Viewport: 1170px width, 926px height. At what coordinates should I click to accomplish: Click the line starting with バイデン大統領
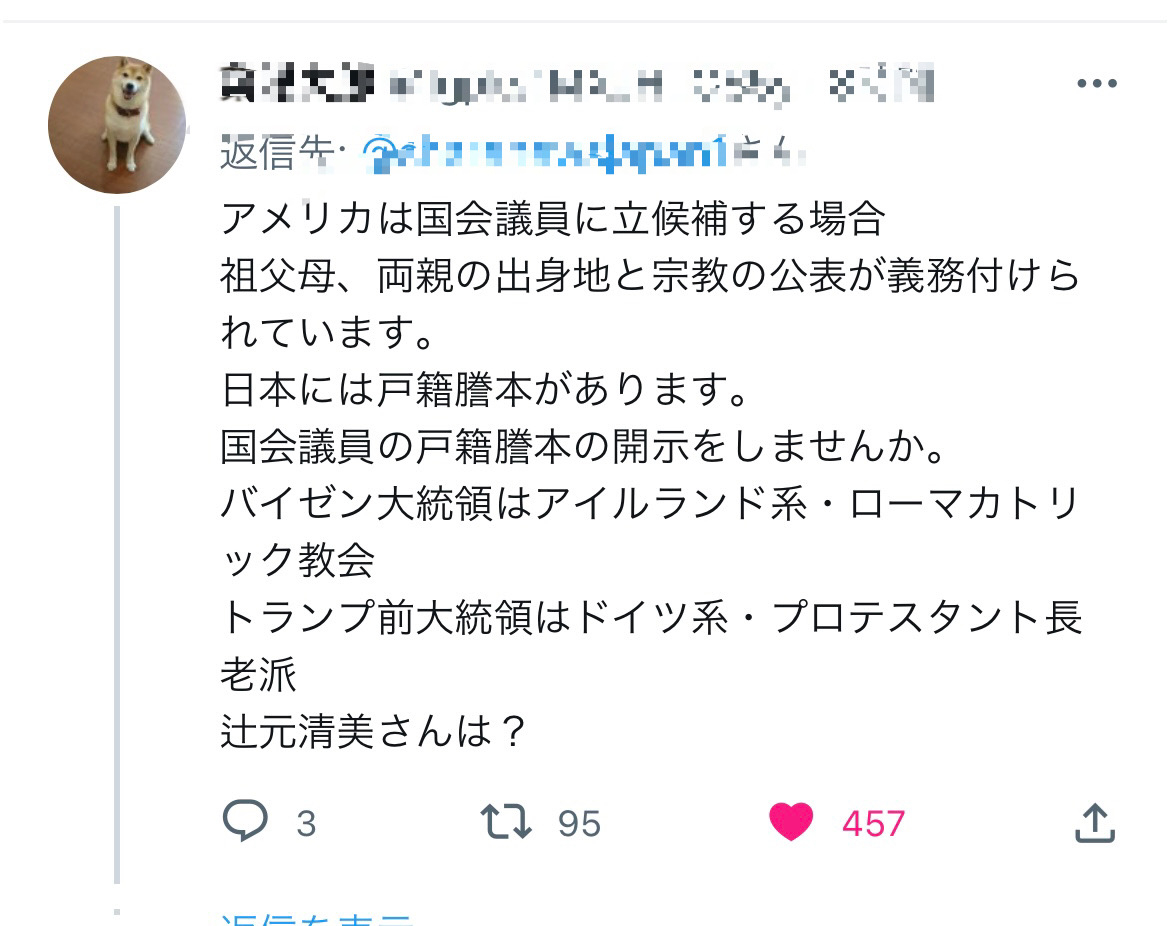[x=651, y=504]
